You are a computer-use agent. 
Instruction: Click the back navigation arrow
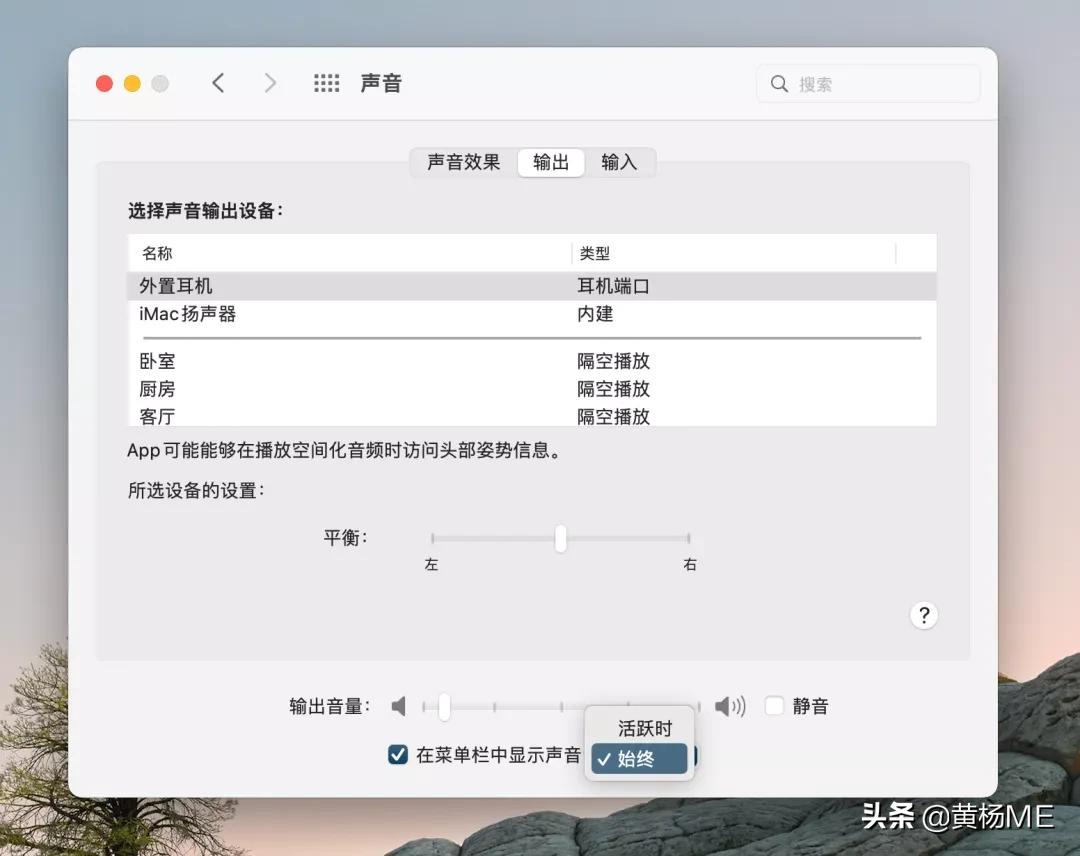[x=219, y=83]
